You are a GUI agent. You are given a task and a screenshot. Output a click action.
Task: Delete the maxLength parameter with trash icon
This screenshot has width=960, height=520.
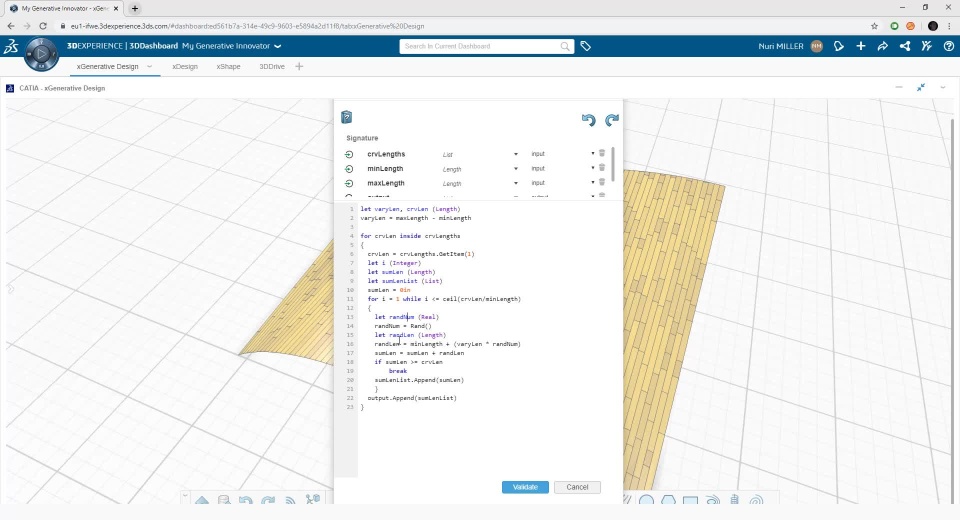point(602,182)
